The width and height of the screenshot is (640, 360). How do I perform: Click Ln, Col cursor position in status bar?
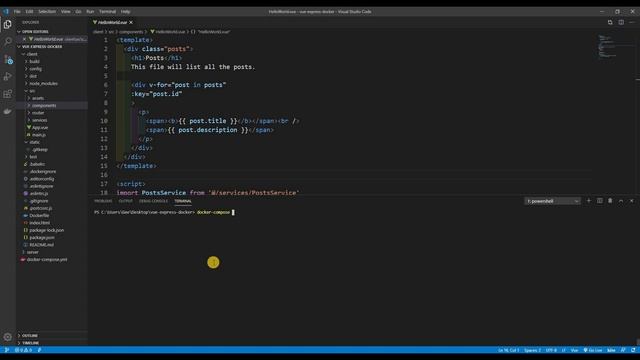click(x=508, y=350)
